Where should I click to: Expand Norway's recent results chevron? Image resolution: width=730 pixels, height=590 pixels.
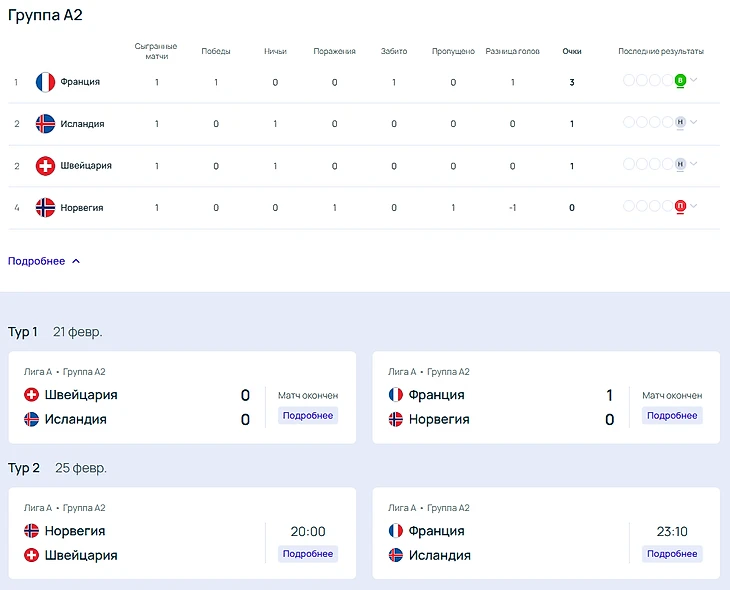point(694,206)
